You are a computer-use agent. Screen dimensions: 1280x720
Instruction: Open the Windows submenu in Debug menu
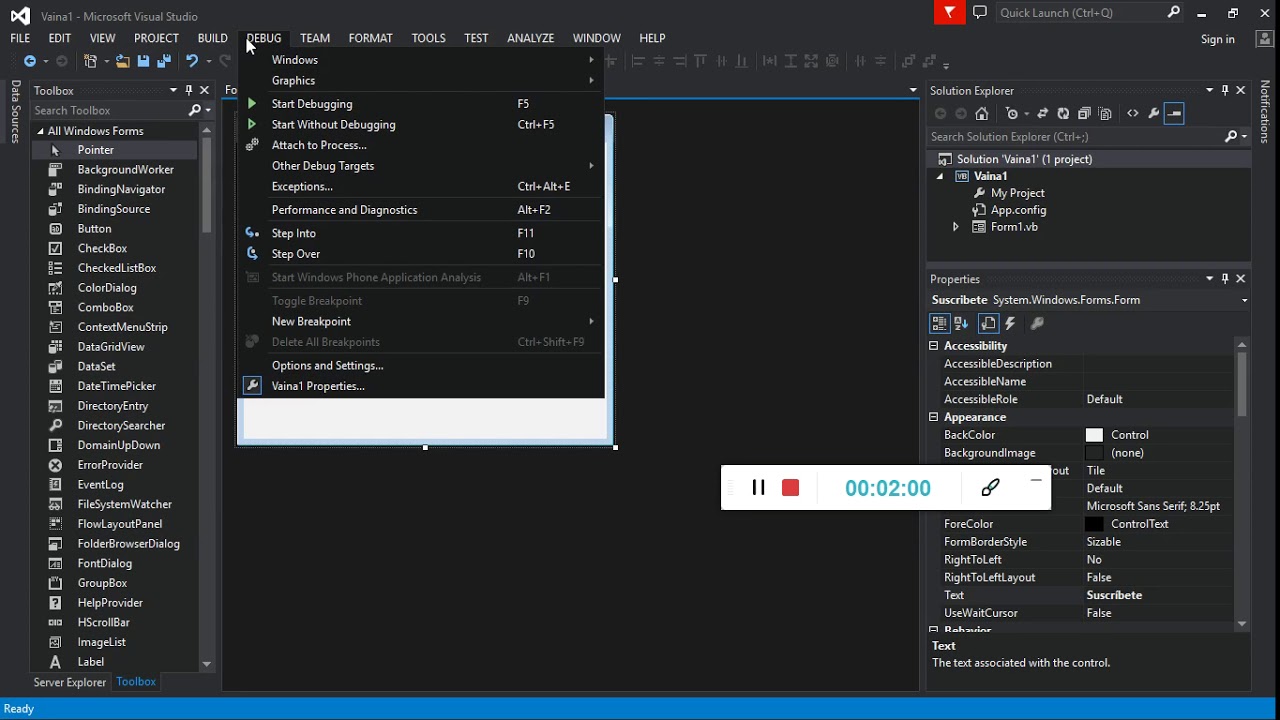coord(421,60)
